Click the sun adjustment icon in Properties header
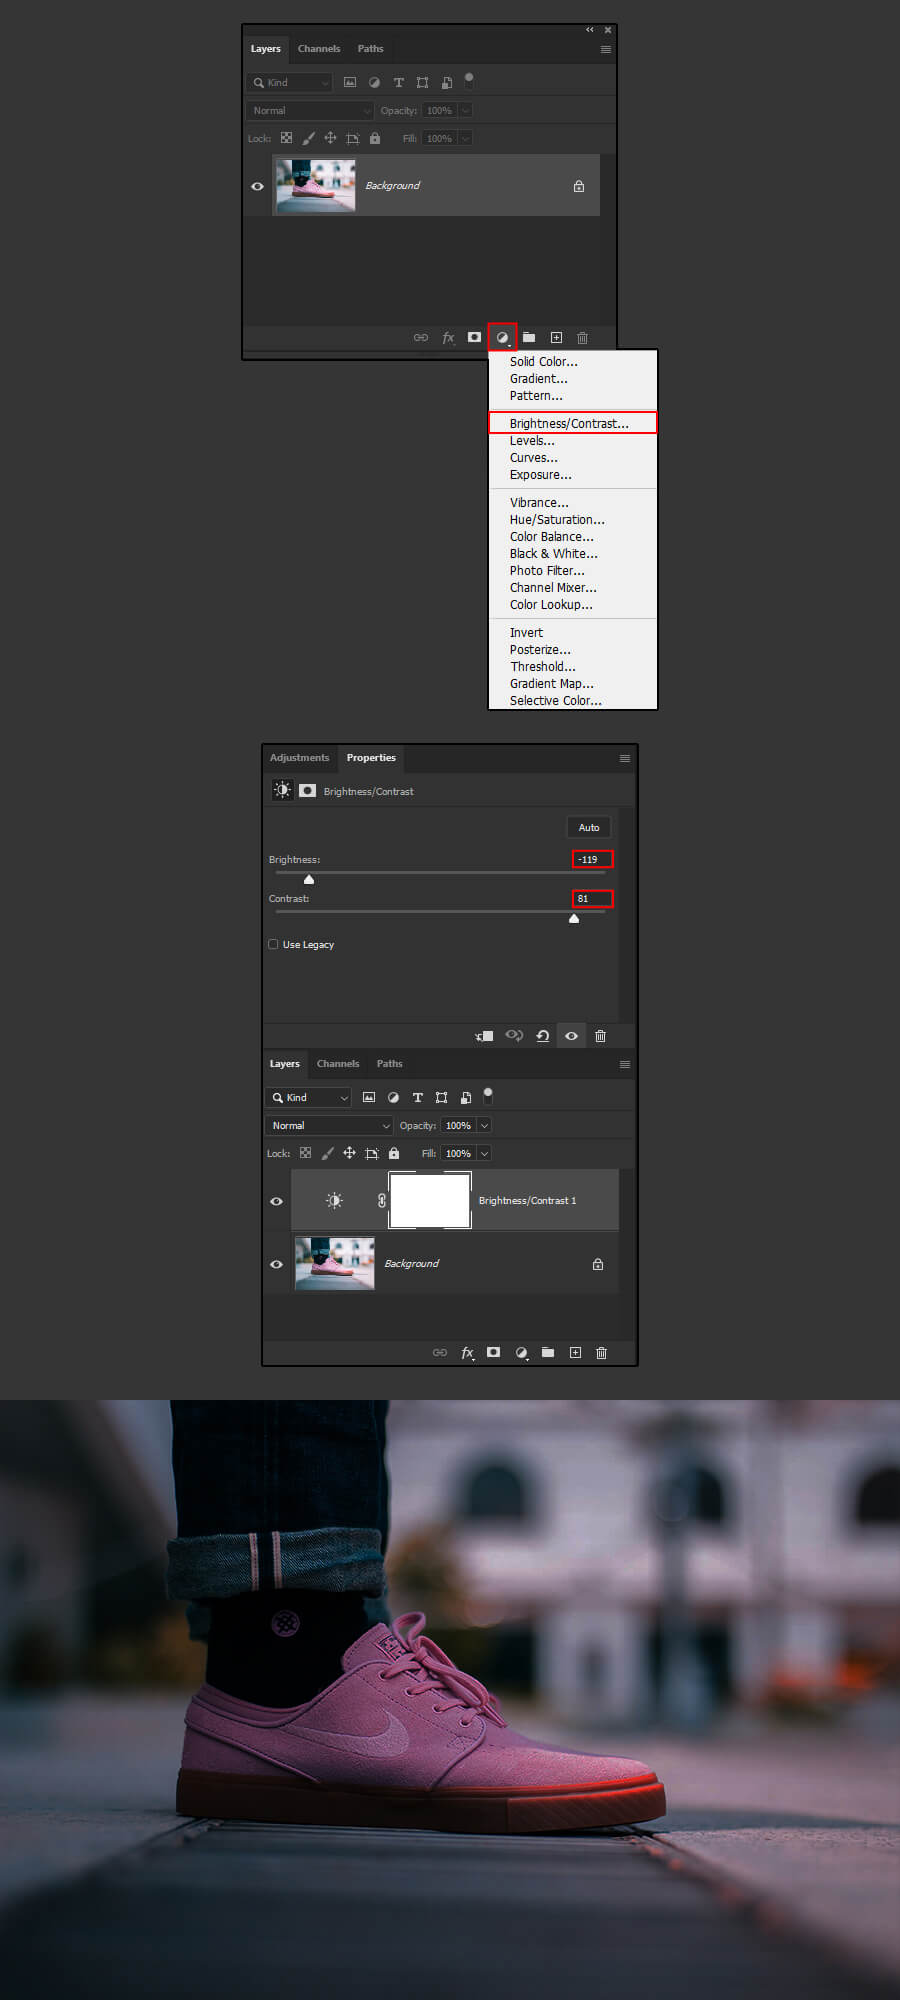This screenshot has height=2000, width=900. 283,790
